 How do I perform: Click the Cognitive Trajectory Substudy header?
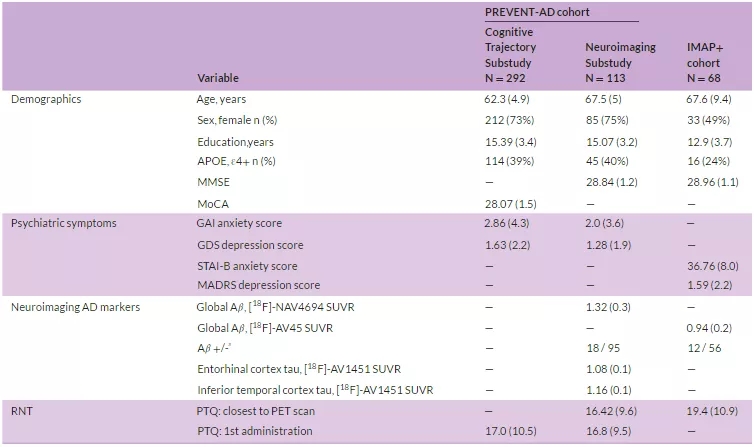pos(510,55)
